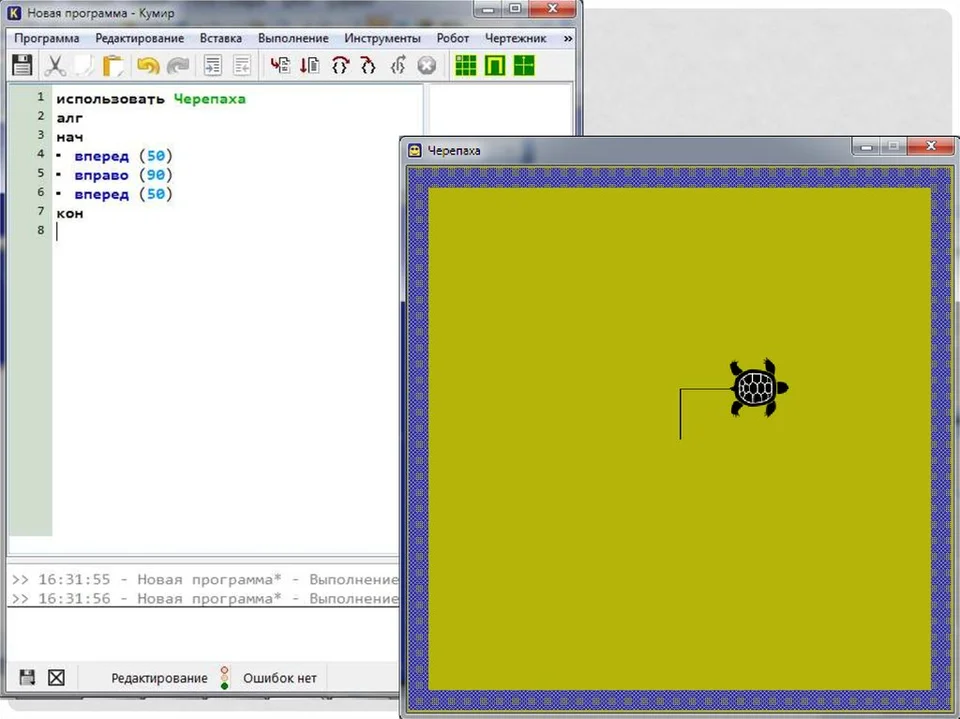960x719 pixels.
Task: Click the Paste clipboard icon
Action: coord(113,66)
